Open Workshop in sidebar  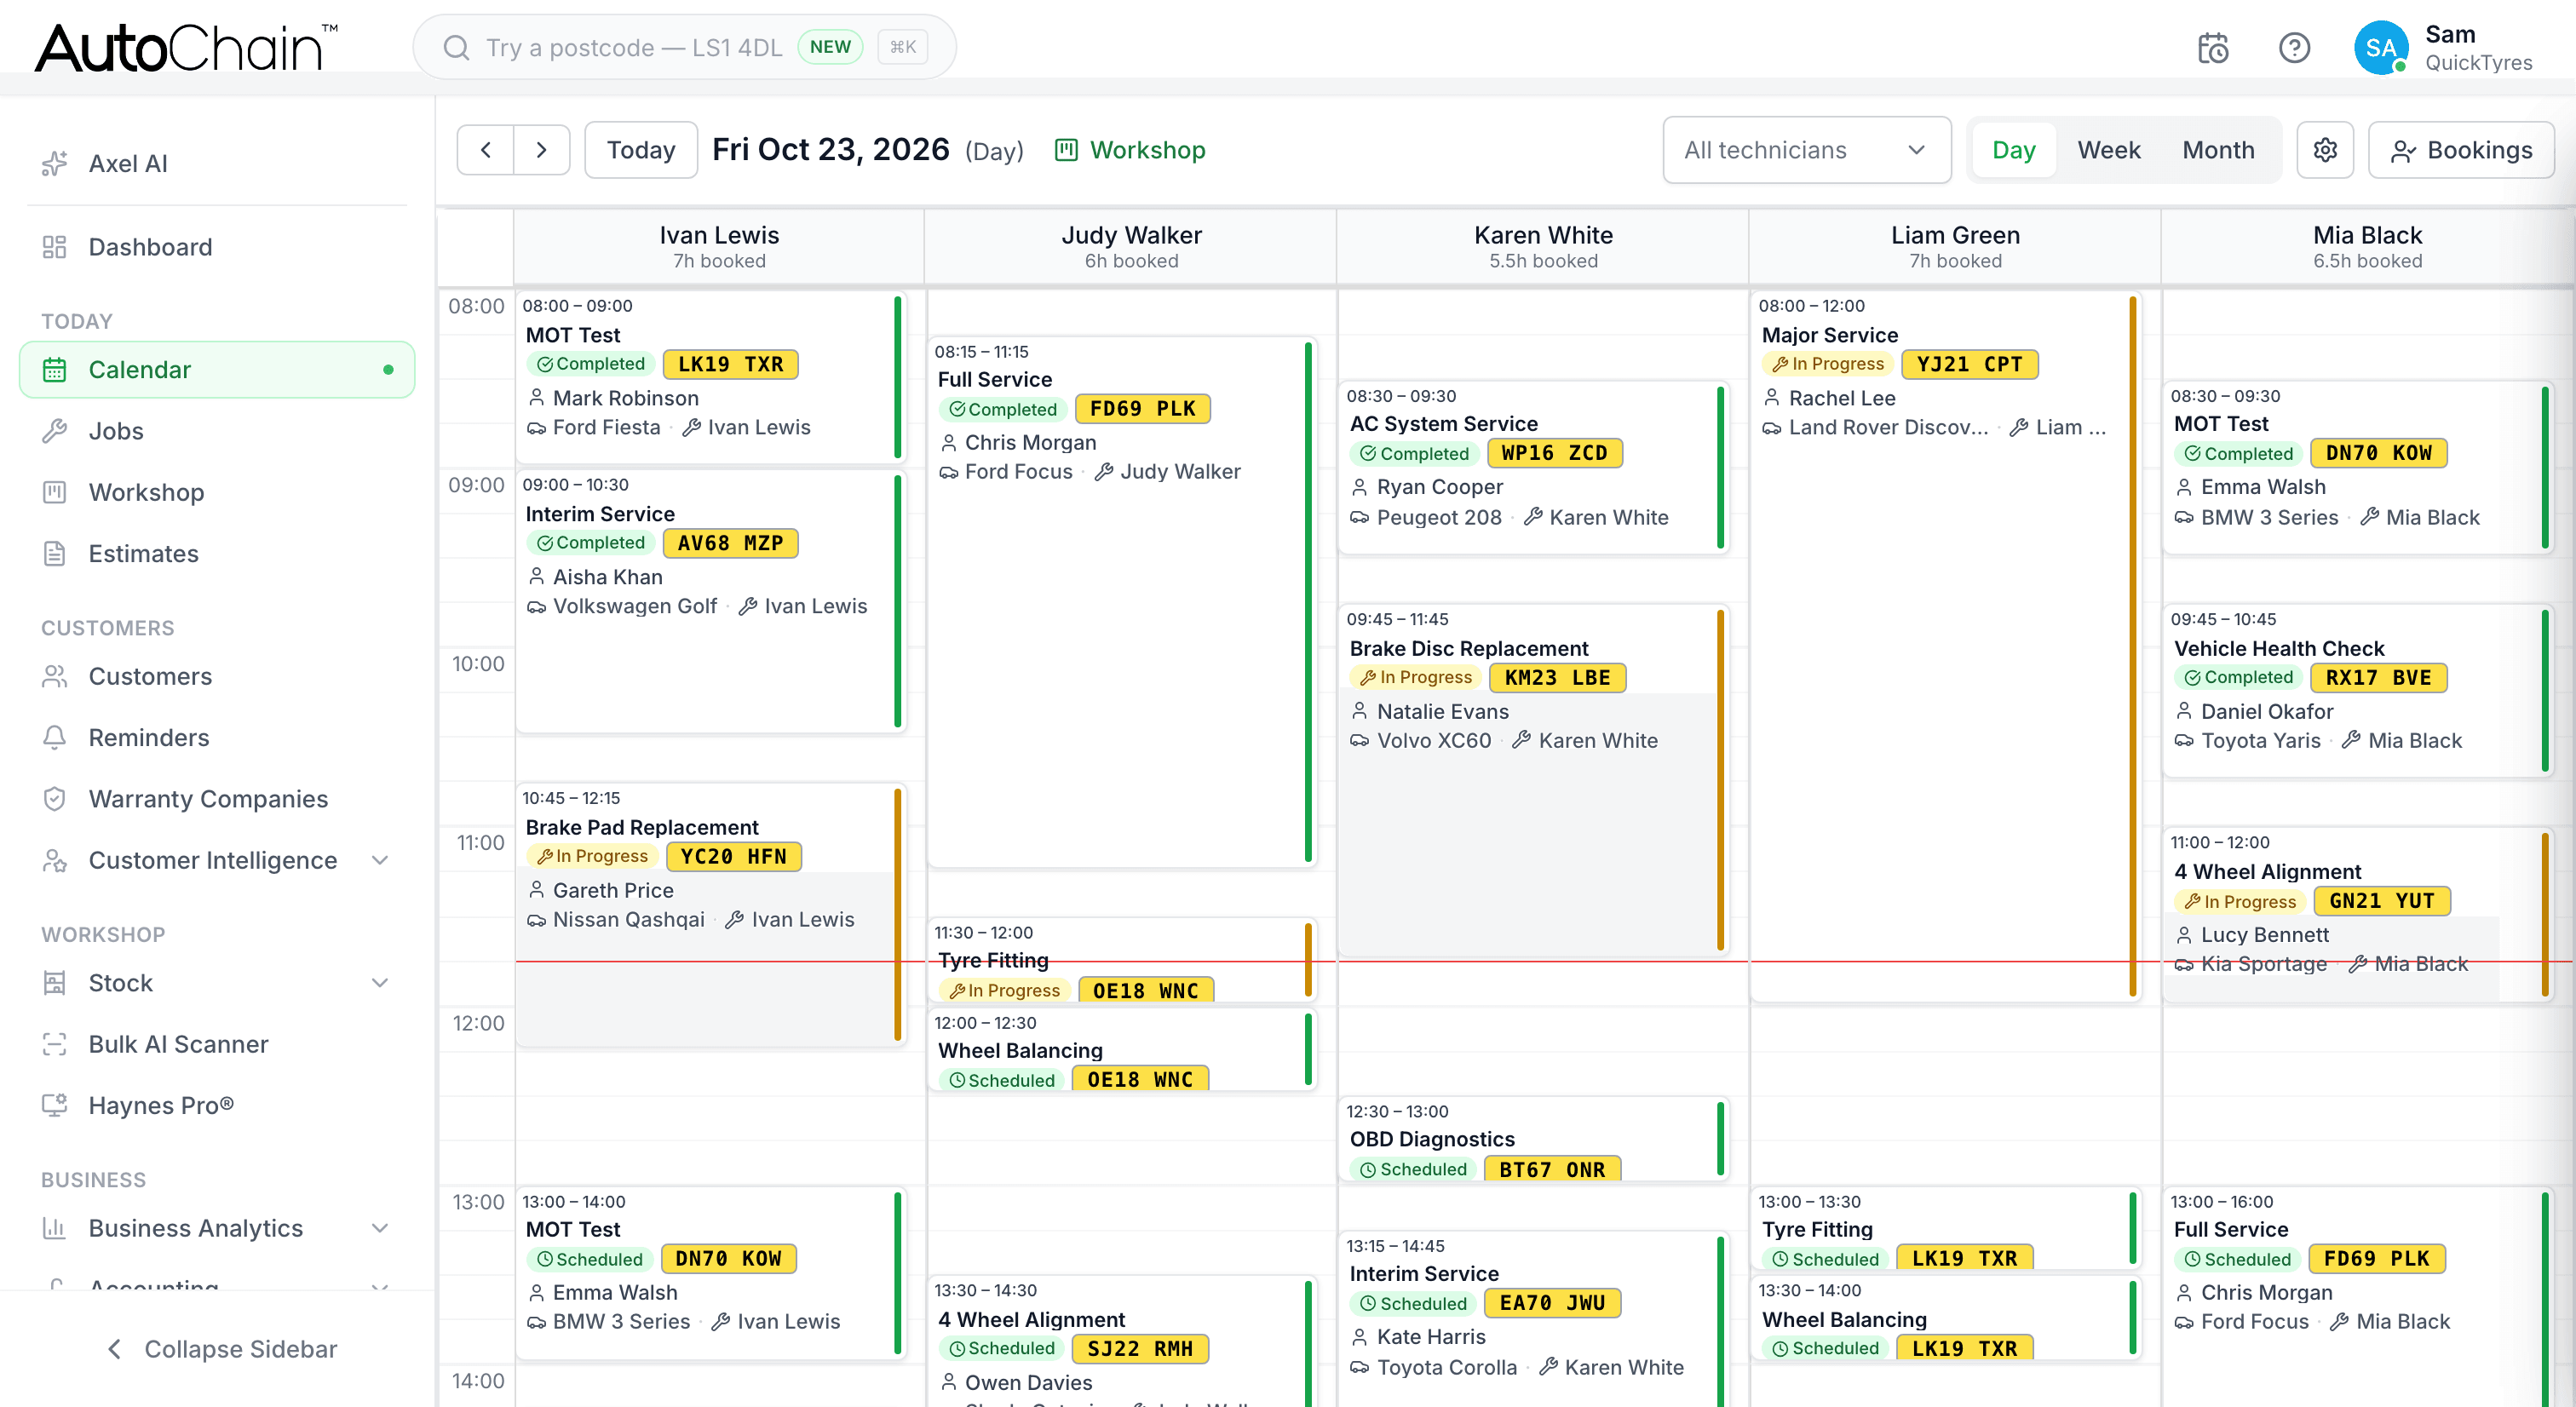pos(217,492)
